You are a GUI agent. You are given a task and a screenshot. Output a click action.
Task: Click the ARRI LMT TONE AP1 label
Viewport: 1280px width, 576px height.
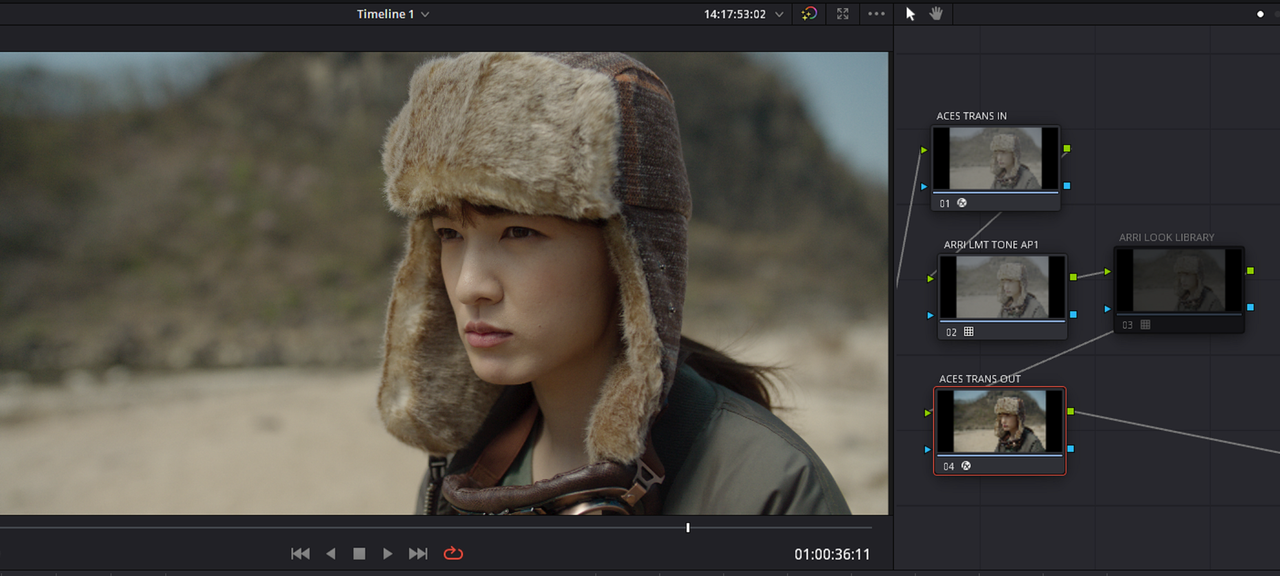tap(992, 245)
